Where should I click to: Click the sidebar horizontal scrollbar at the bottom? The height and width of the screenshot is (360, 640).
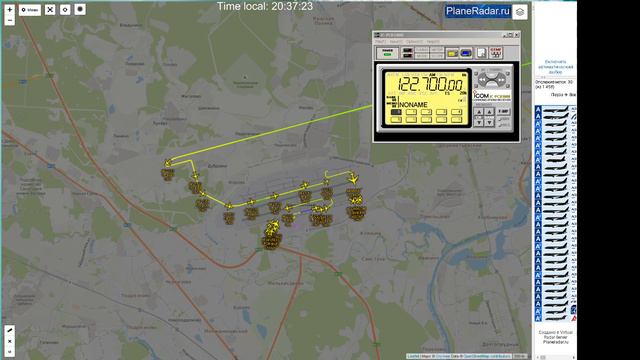(x=556, y=357)
